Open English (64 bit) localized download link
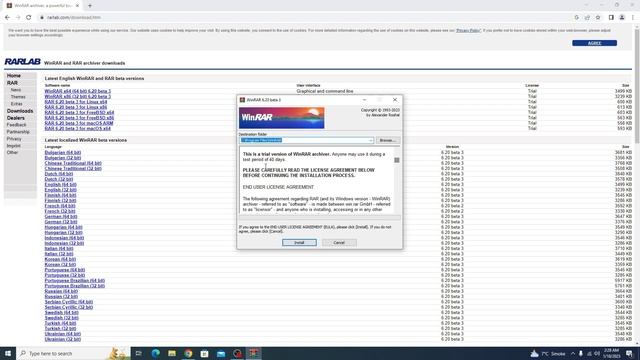Image resolution: width=640 pixels, height=360 pixels. [60, 184]
